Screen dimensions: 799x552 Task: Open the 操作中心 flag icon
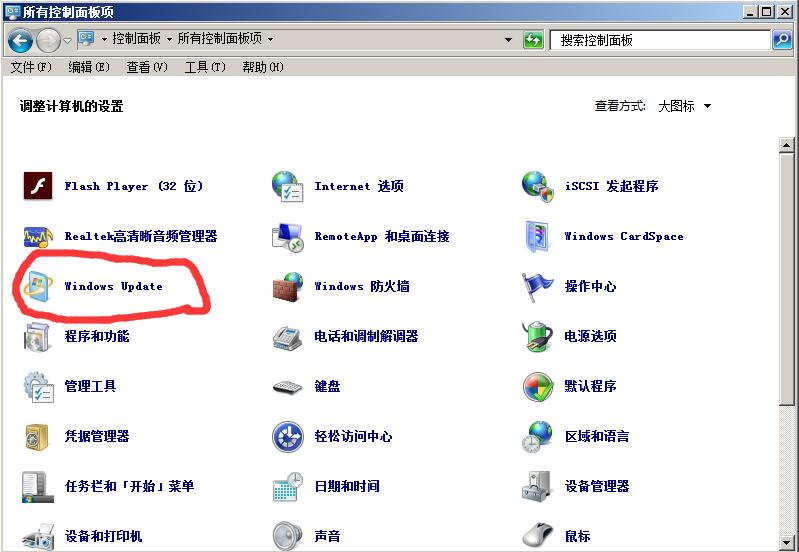click(x=537, y=286)
